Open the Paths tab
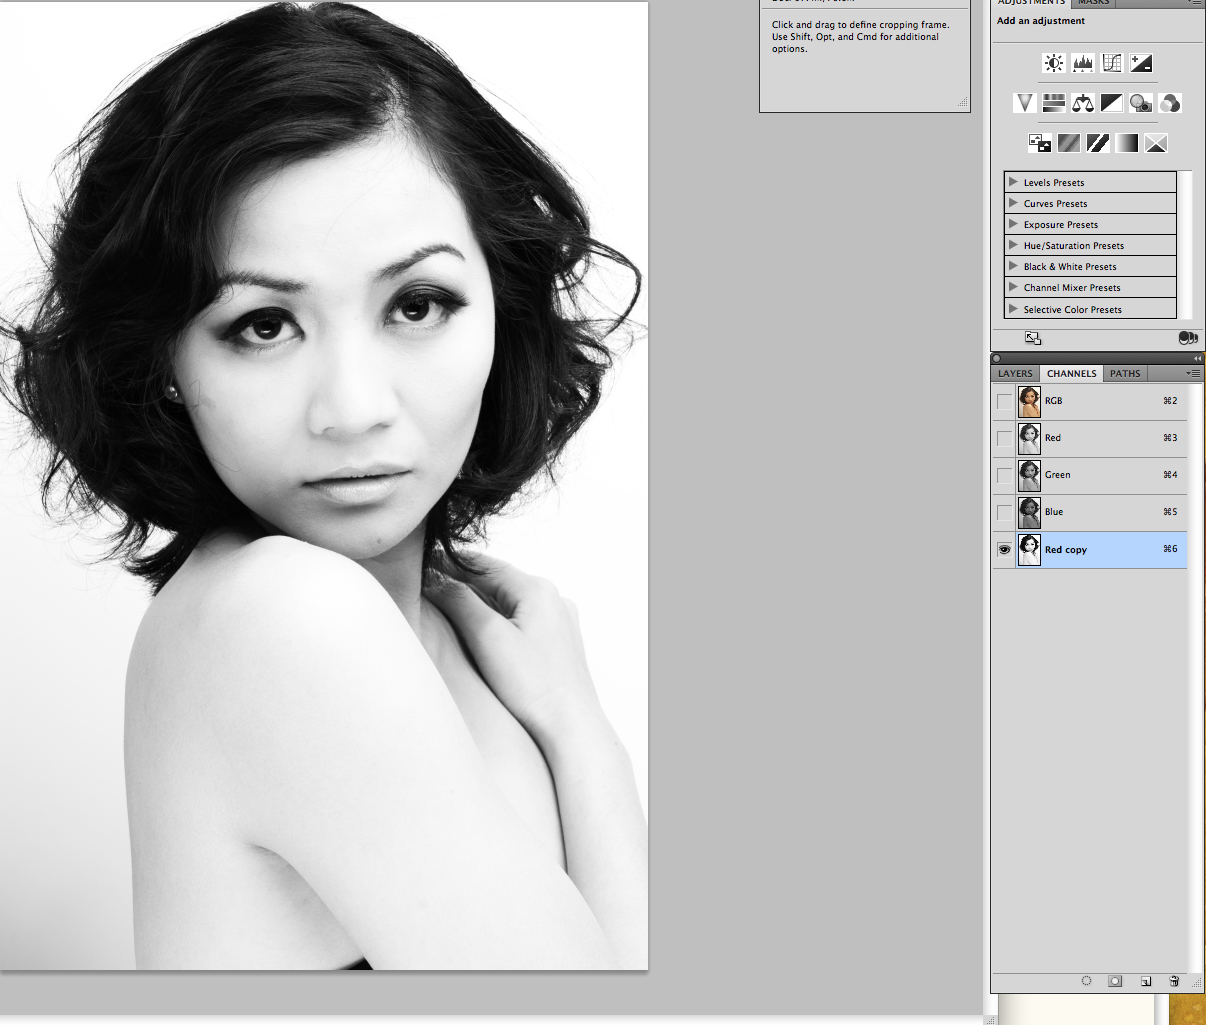1206x1025 pixels. [1125, 374]
